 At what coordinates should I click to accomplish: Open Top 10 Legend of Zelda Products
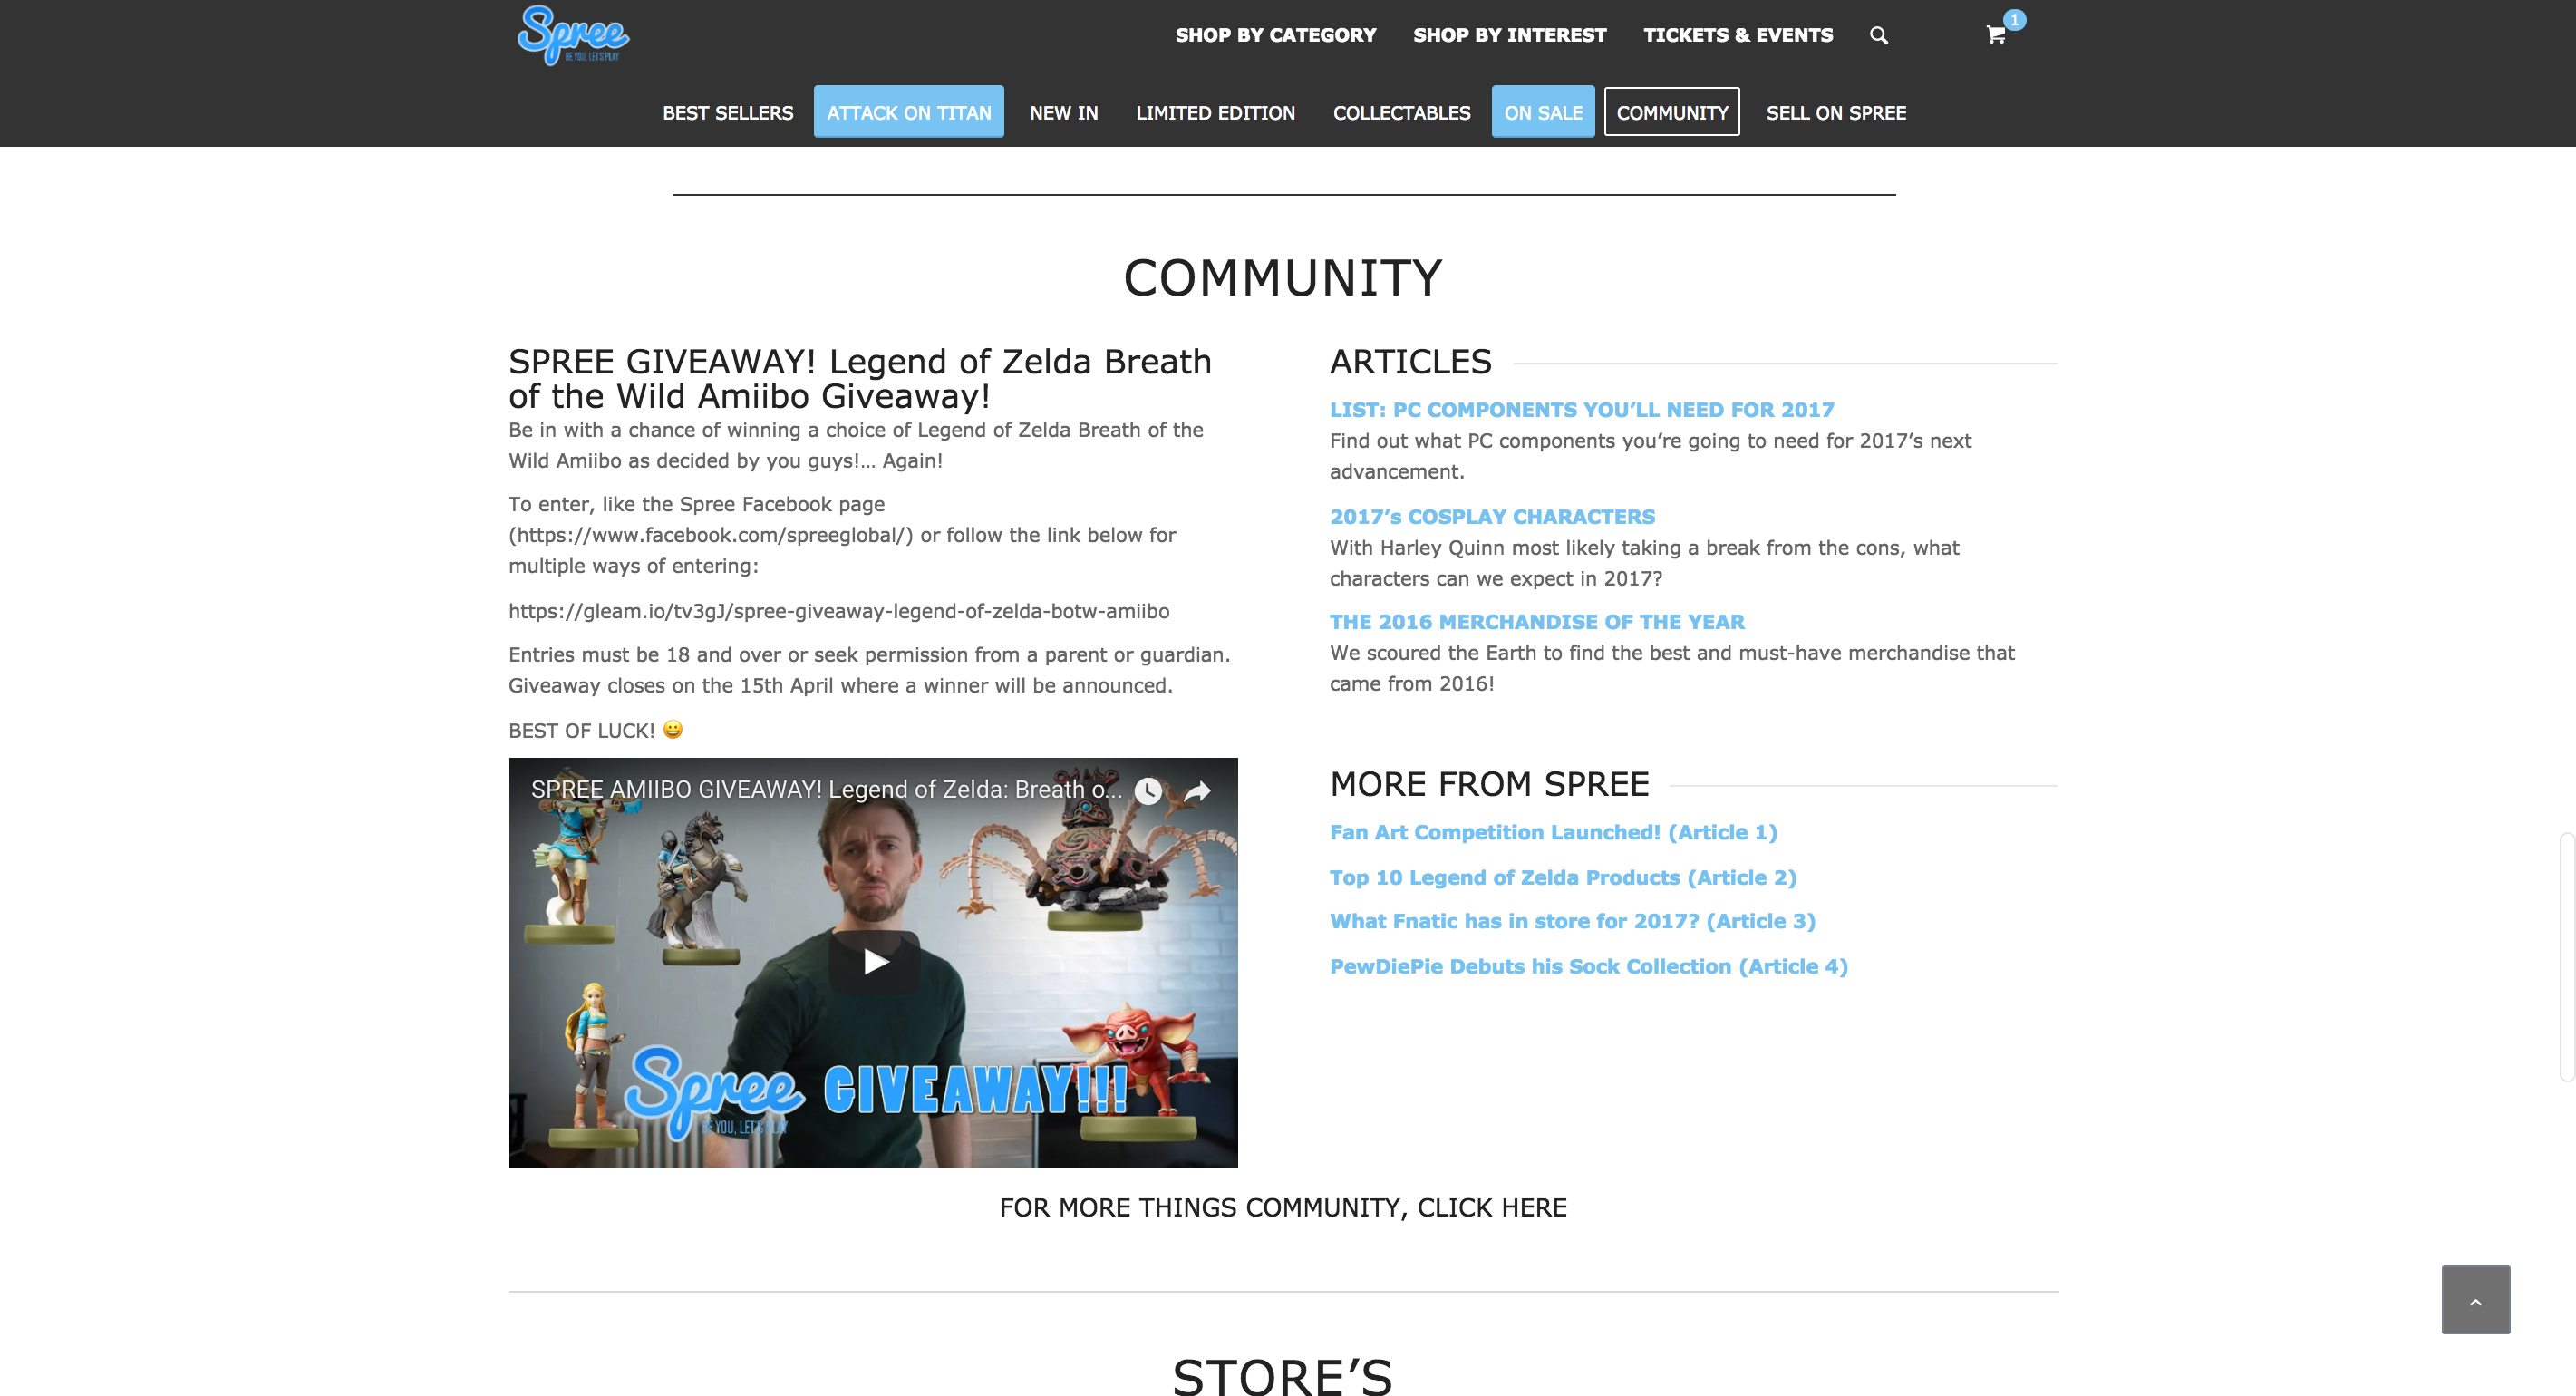point(1563,878)
